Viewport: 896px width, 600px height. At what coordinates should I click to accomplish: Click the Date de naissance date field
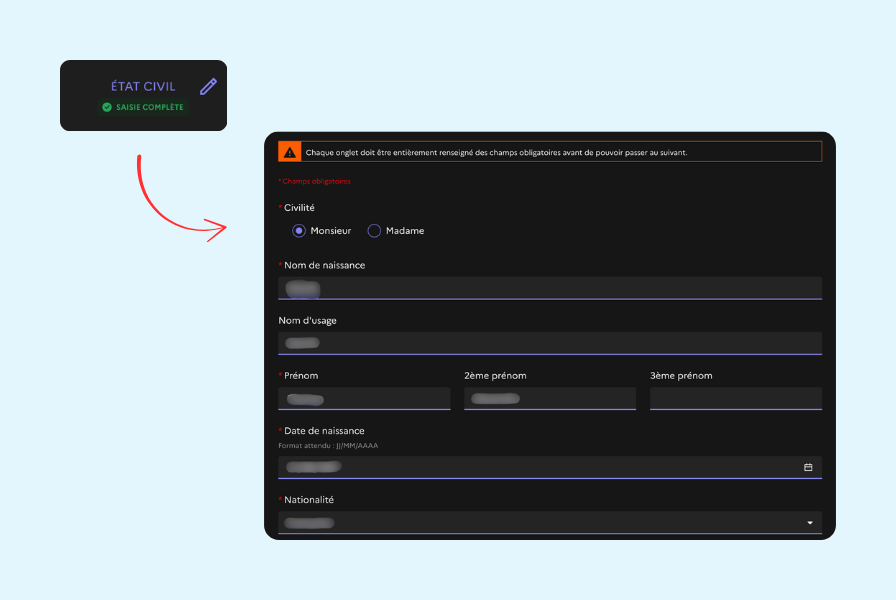click(540, 467)
